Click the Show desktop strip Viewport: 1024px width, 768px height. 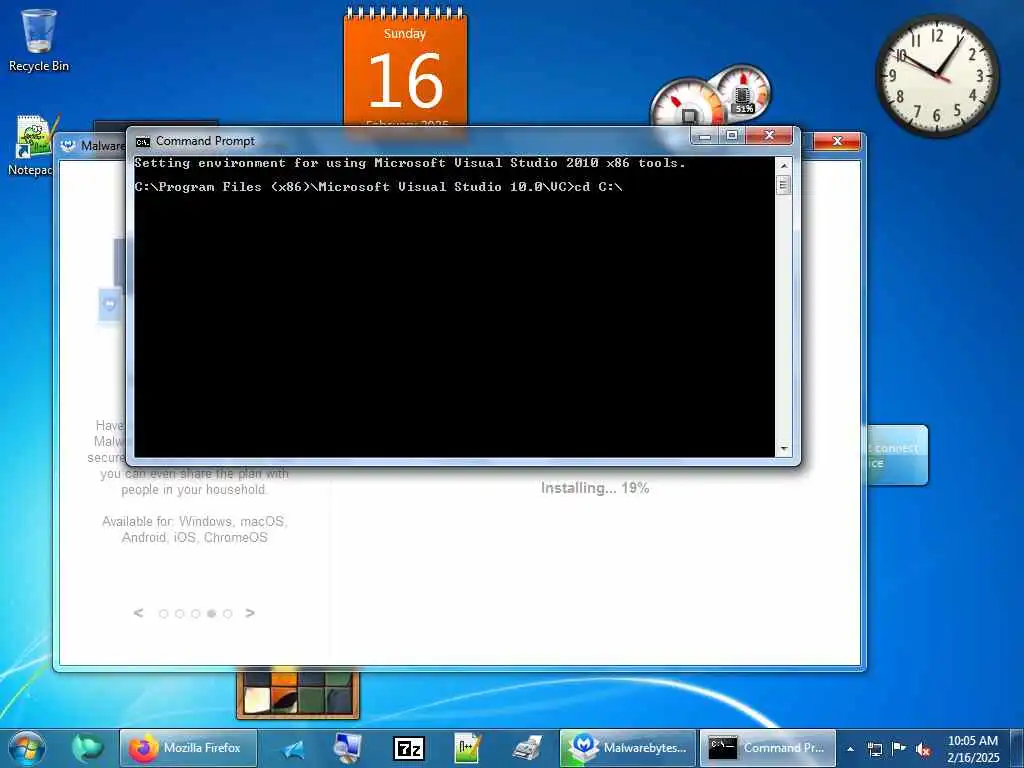[x=1019, y=748]
